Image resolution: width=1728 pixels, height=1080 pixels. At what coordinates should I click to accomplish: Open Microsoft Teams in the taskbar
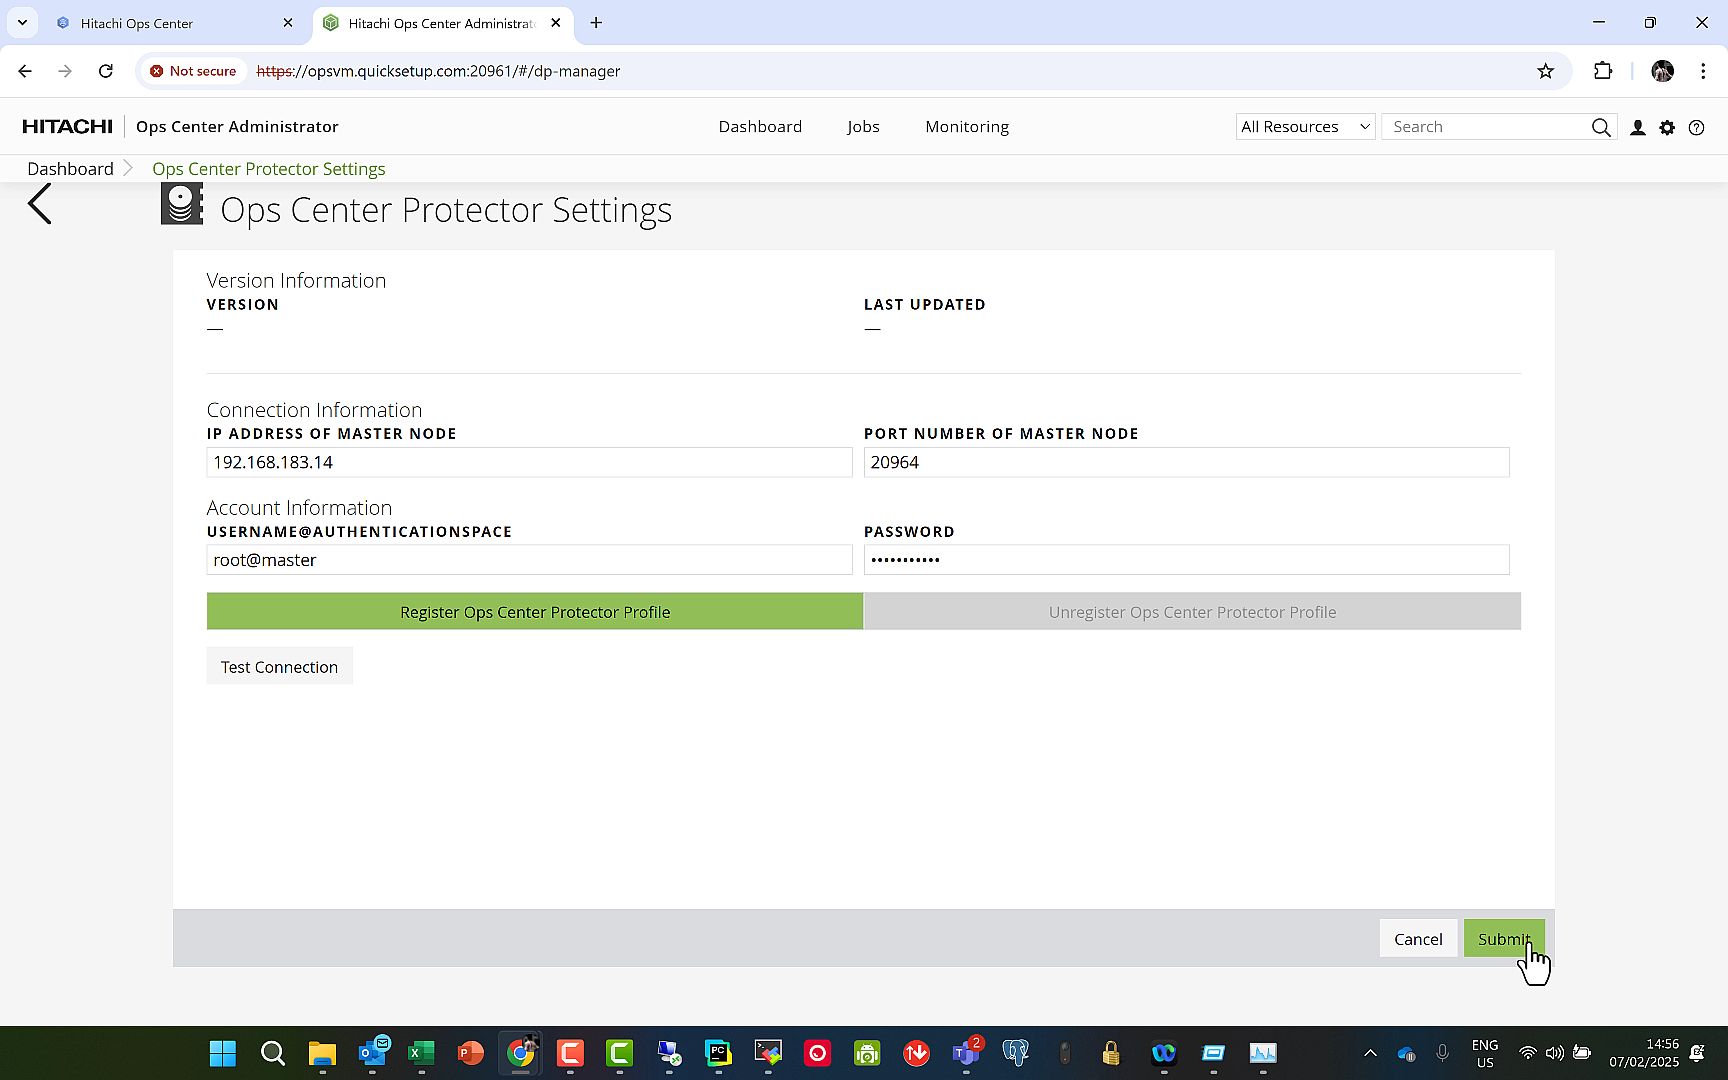click(x=966, y=1053)
